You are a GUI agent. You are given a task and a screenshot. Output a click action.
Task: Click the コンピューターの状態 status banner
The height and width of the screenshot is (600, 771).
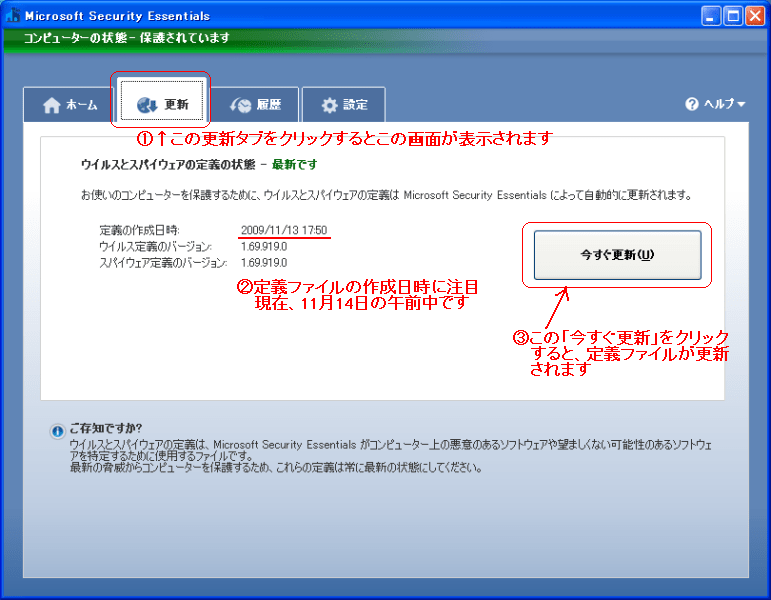click(127, 38)
